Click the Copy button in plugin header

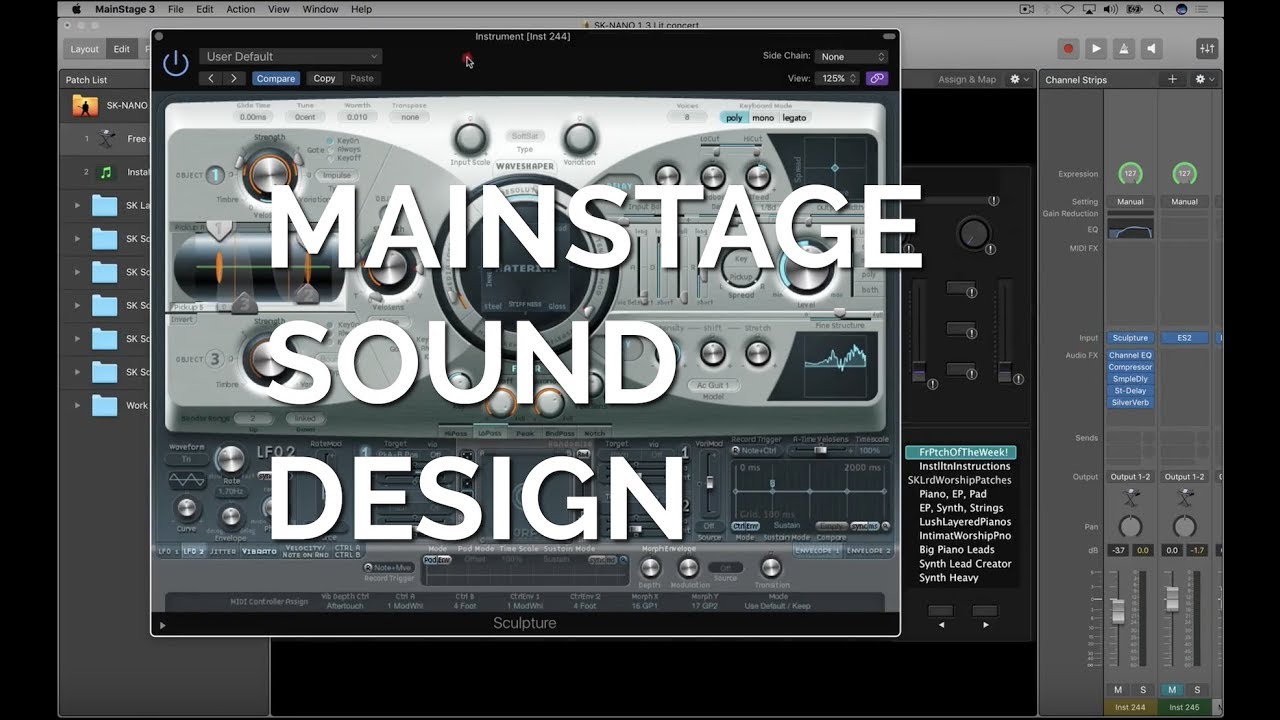click(x=325, y=78)
